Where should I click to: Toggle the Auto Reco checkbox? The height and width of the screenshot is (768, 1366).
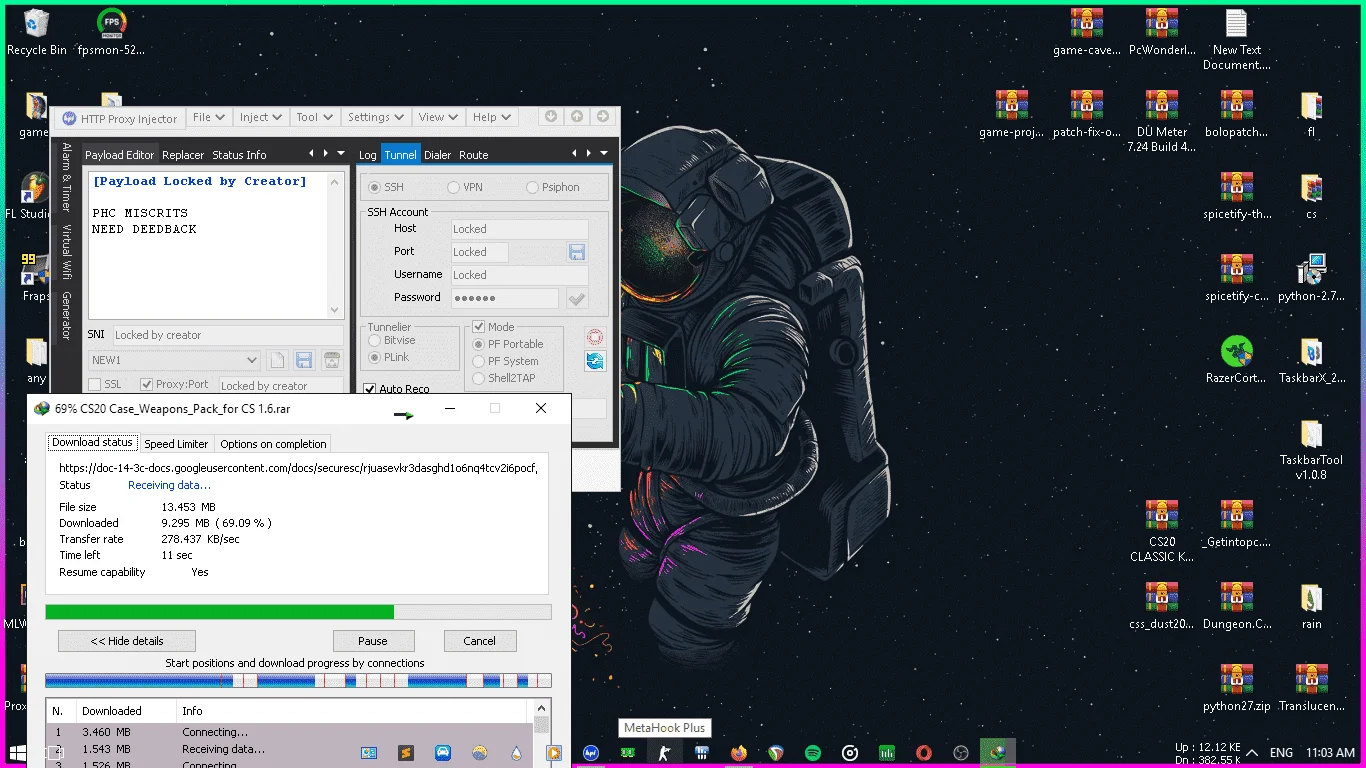pyautogui.click(x=370, y=389)
